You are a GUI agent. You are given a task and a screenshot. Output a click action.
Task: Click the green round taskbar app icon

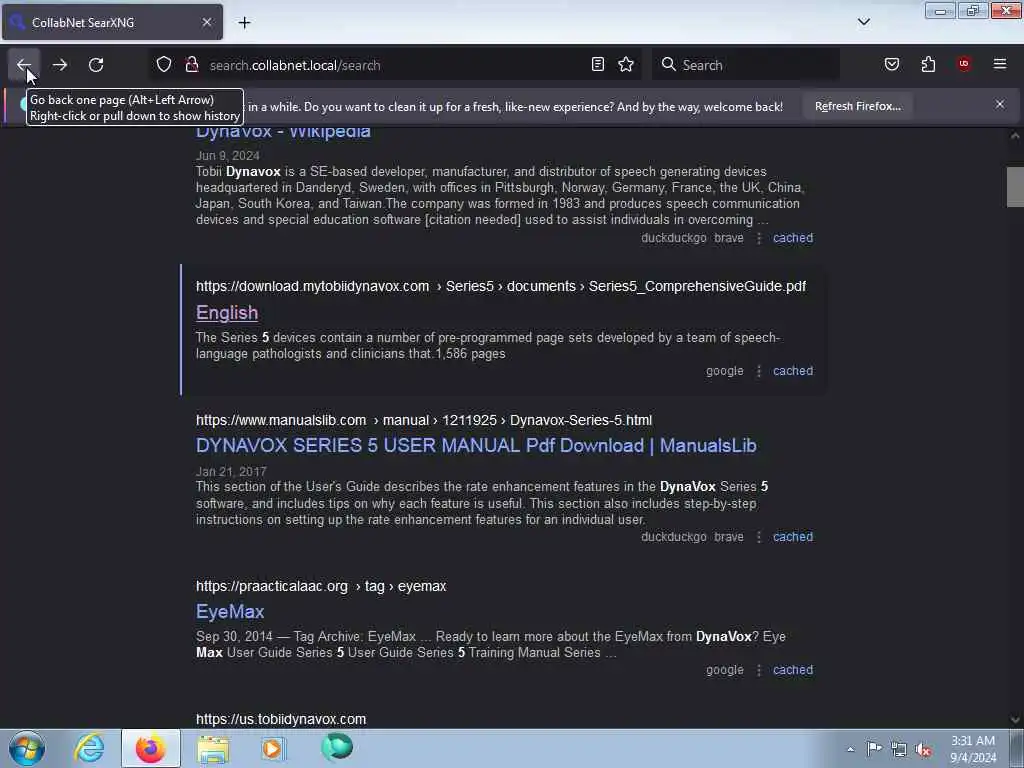click(337, 747)
